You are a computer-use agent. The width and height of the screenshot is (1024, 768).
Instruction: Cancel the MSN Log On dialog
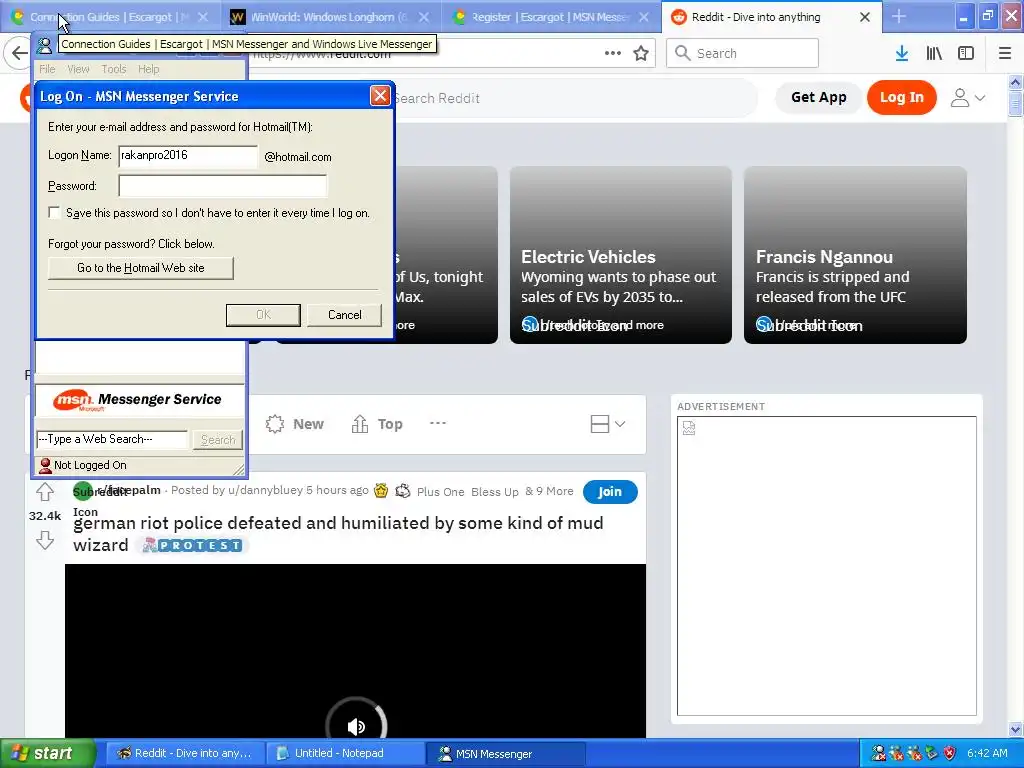tap(344, 315)
